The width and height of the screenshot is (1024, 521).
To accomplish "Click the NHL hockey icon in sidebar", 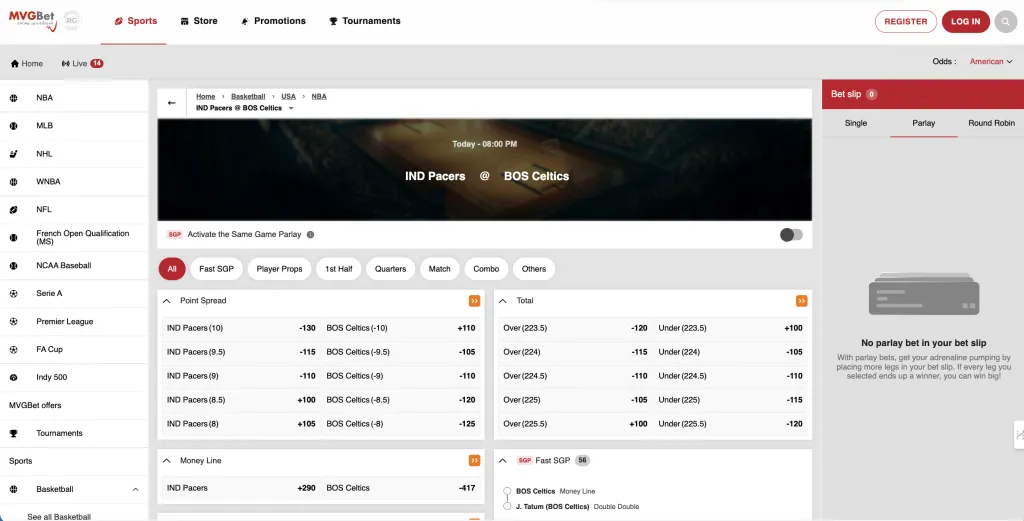I will [13, 154].
